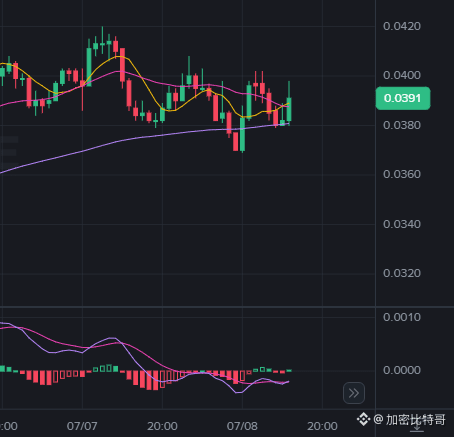
Task: Click the 0.0000 MACD axis value
Action: (402, 370)
